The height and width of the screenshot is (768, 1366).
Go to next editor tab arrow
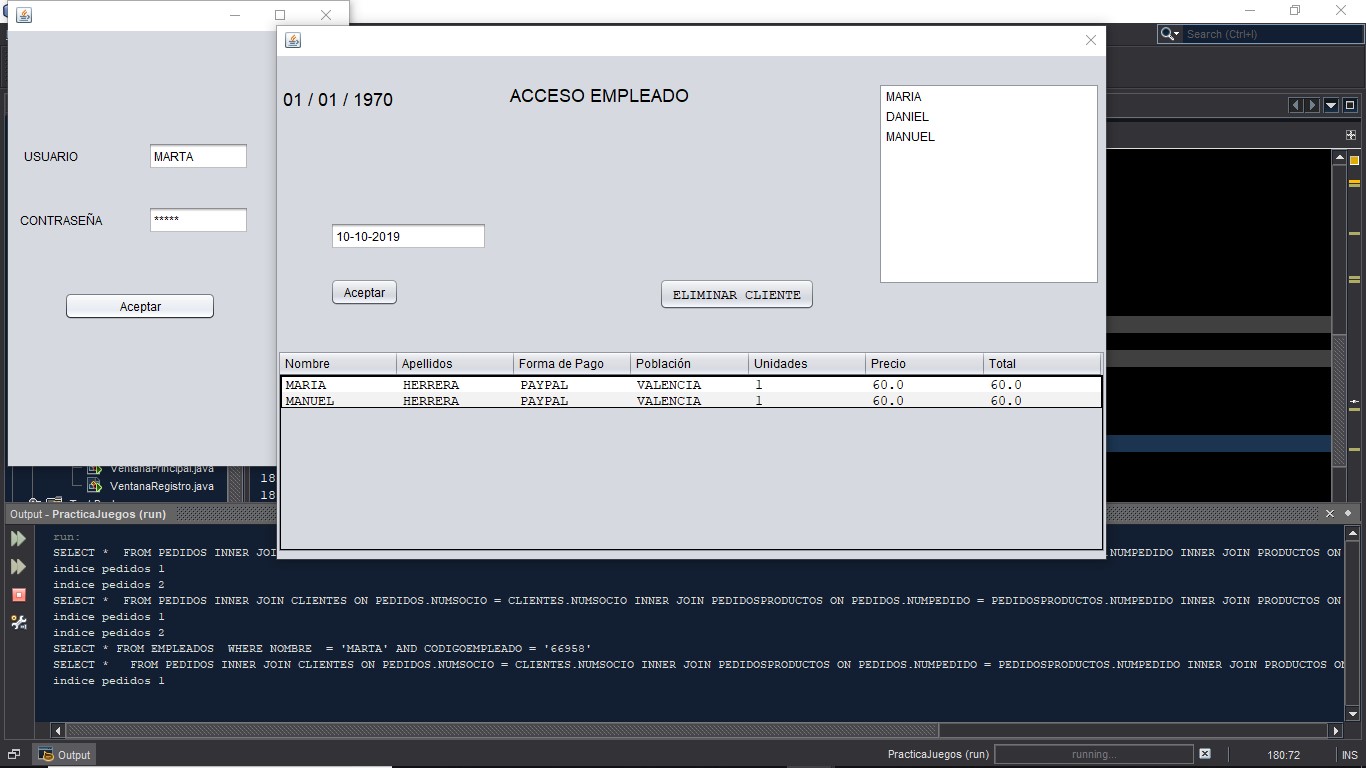1312,105
